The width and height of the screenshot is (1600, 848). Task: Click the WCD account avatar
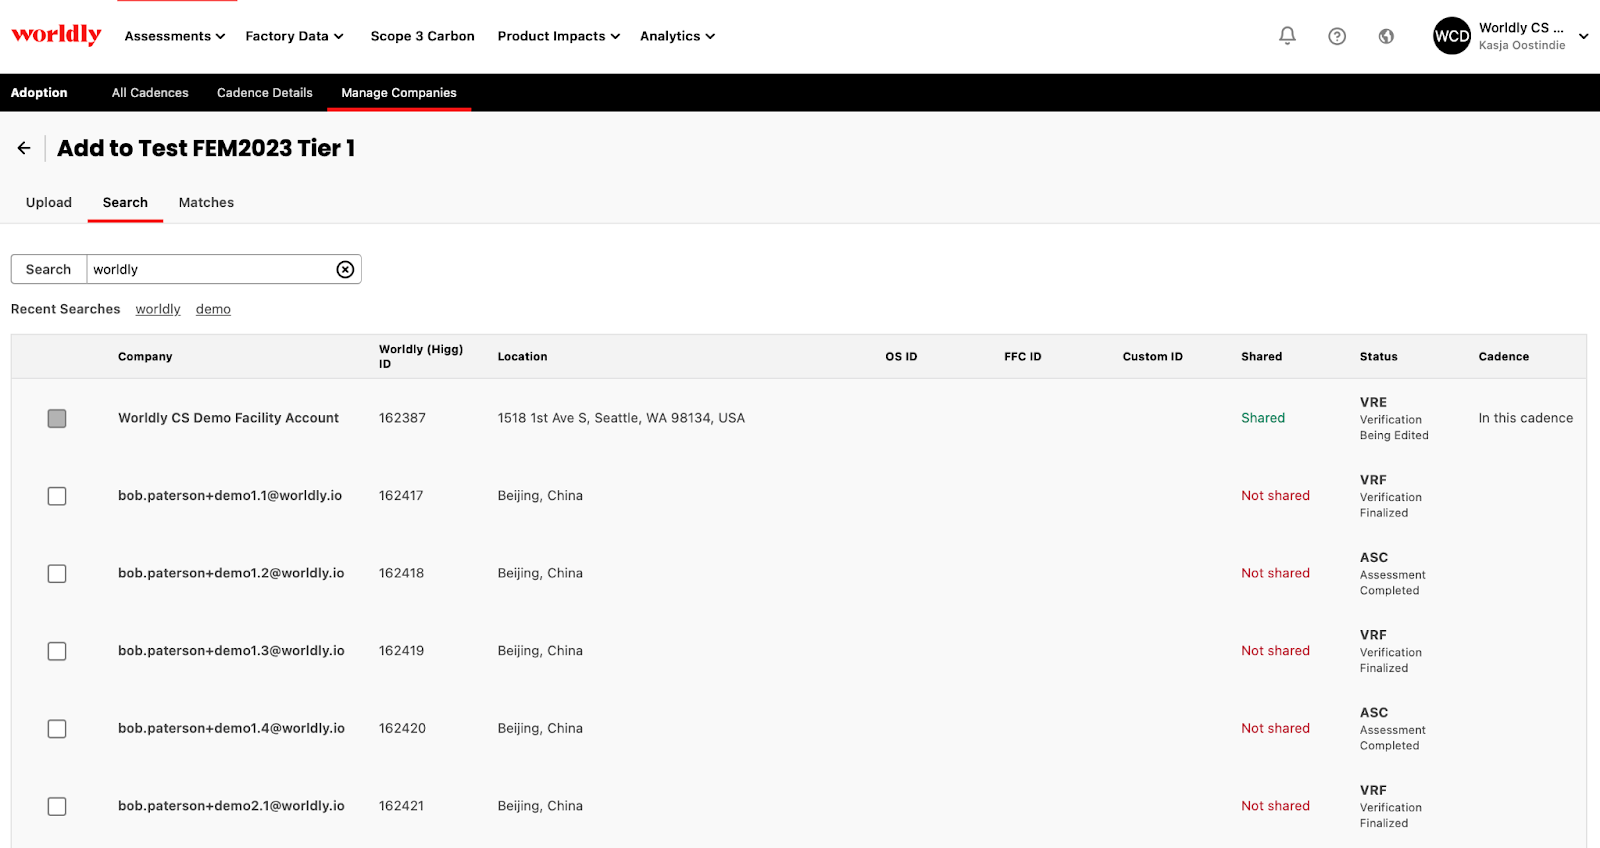click(x=1452, y=36)
